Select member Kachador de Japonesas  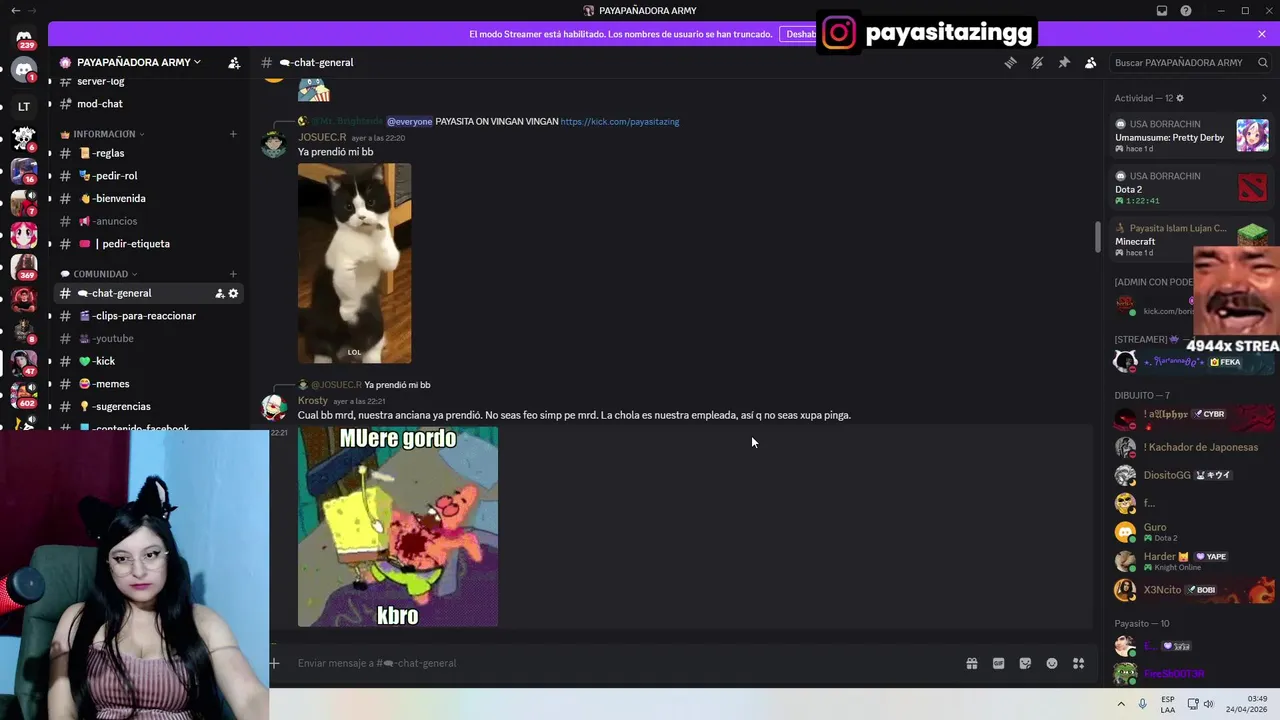(1191, 447)
